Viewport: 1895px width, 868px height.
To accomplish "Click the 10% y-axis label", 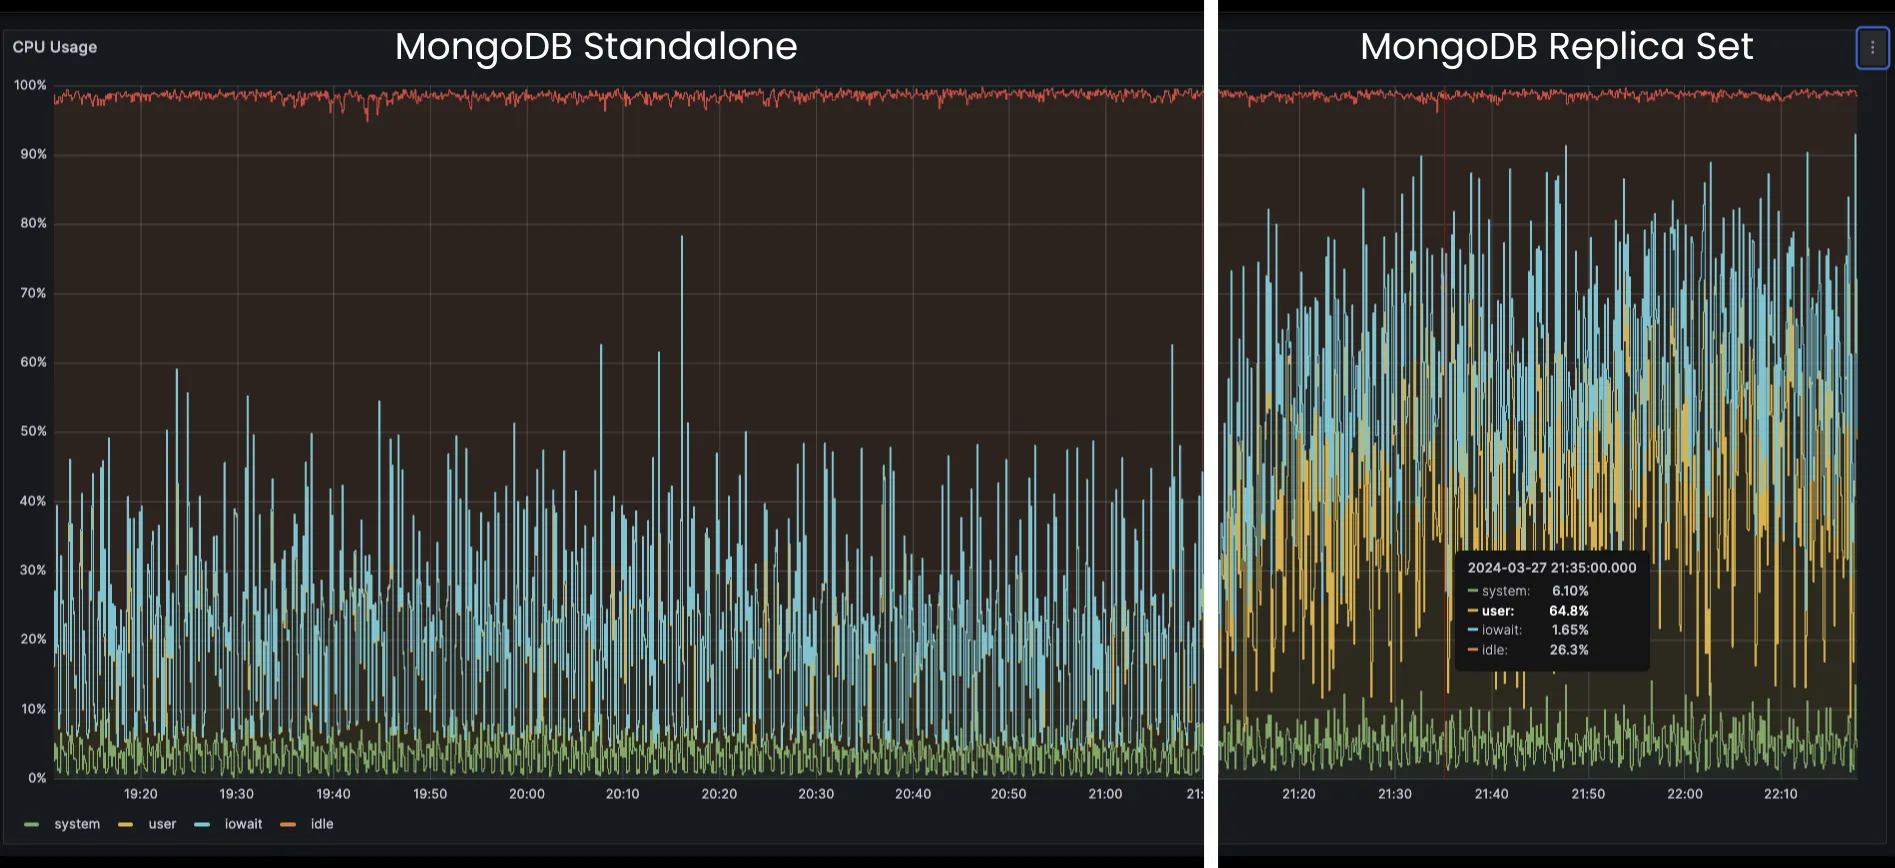I will (33, 709).
